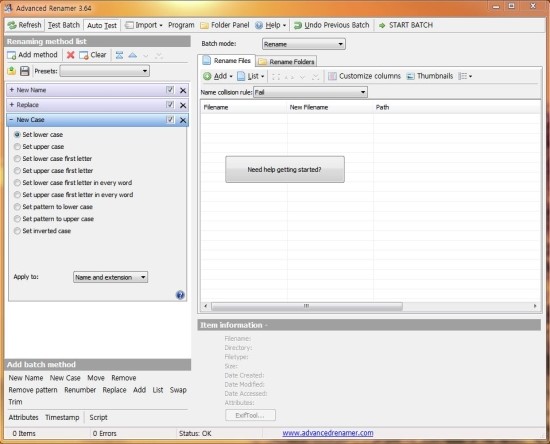Click the load preset folder icon

click(x=12, y=71)
